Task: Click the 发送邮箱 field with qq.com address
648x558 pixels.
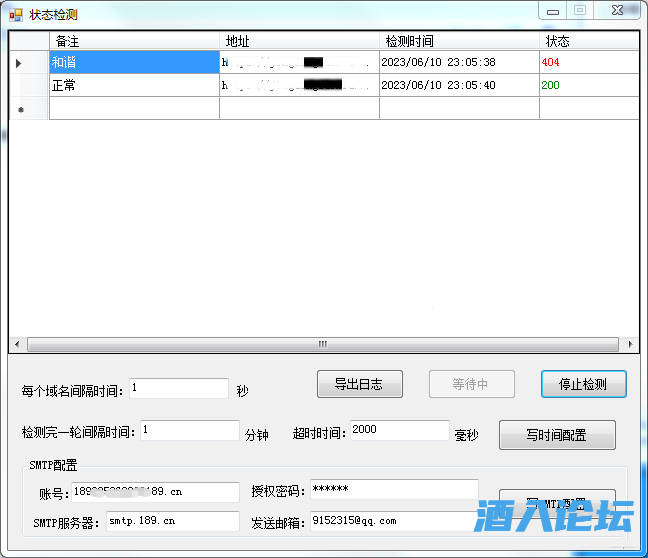Action: (x=394, y=521)
